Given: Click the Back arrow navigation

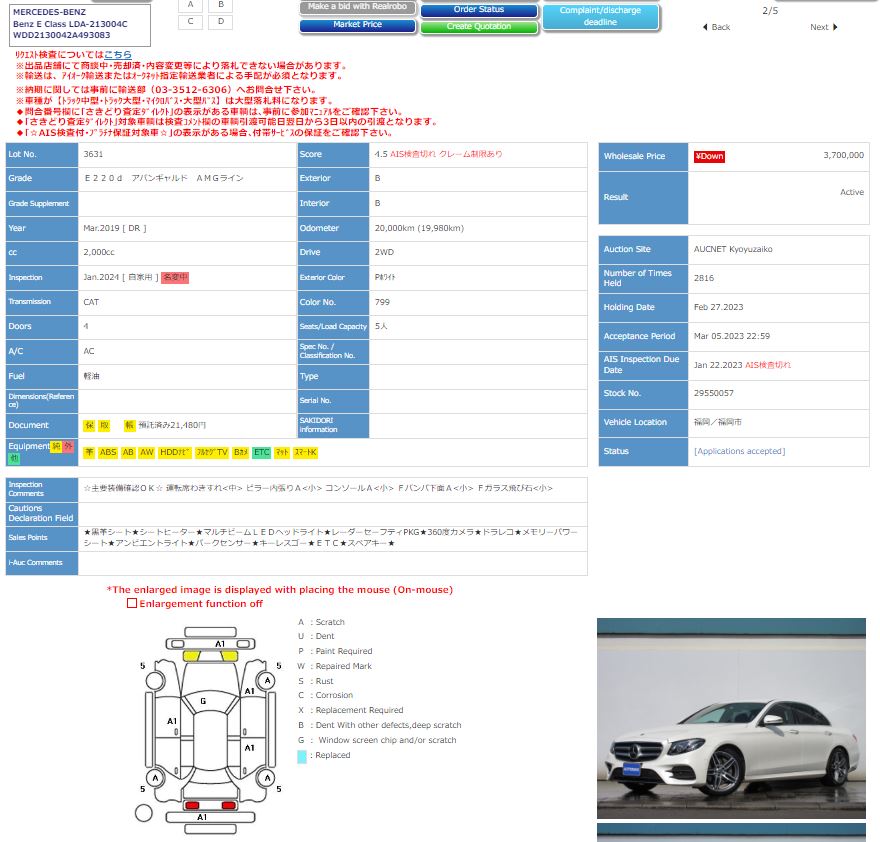Looking at the screenshot, I should (716, 27).
